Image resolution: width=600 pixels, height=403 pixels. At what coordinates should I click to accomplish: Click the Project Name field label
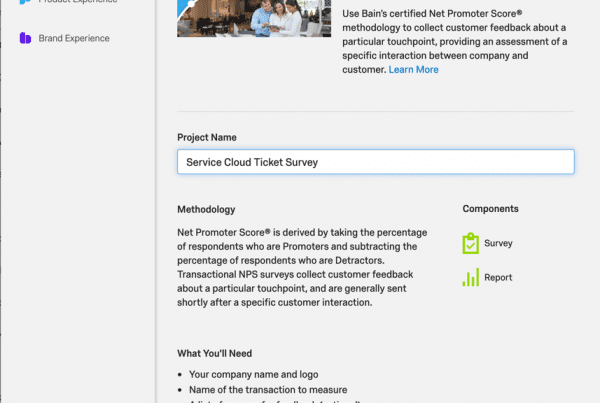tap(207, 137)
